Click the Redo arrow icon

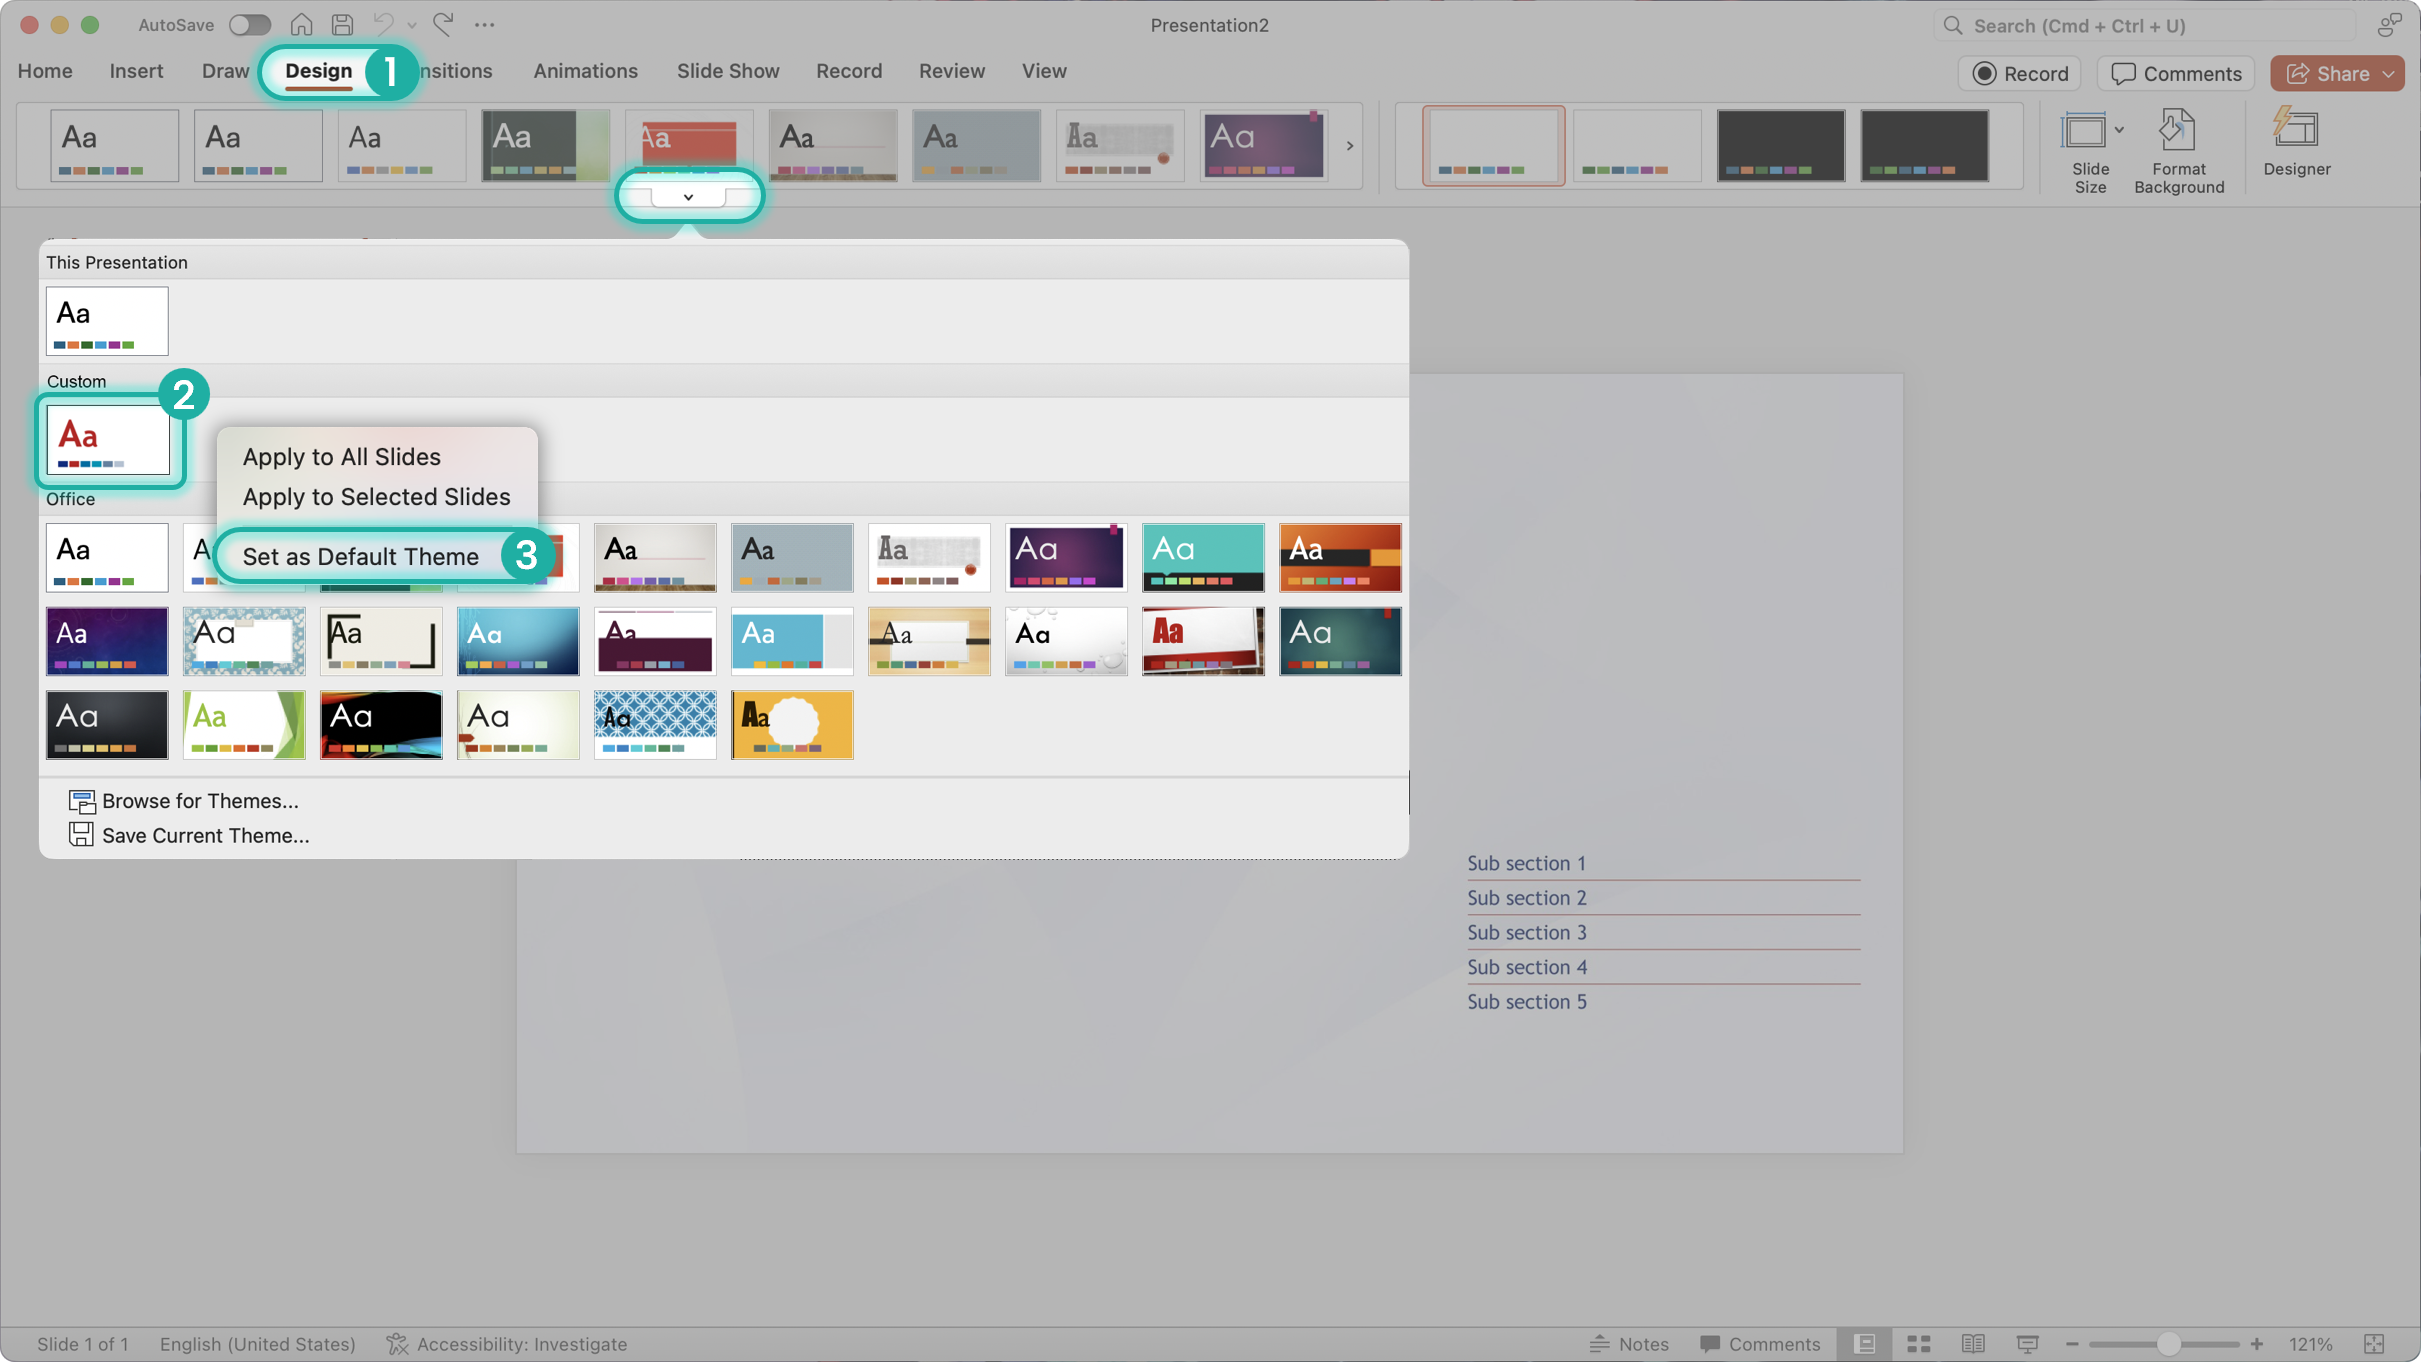443,24
